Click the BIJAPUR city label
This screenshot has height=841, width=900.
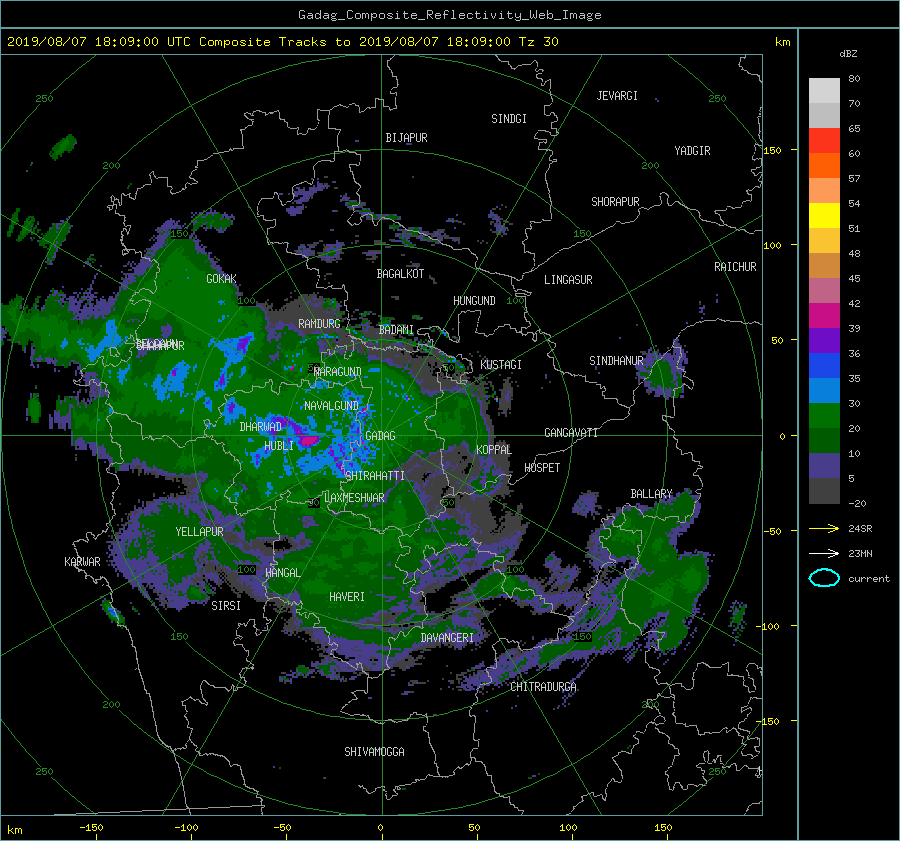[406, 138]
